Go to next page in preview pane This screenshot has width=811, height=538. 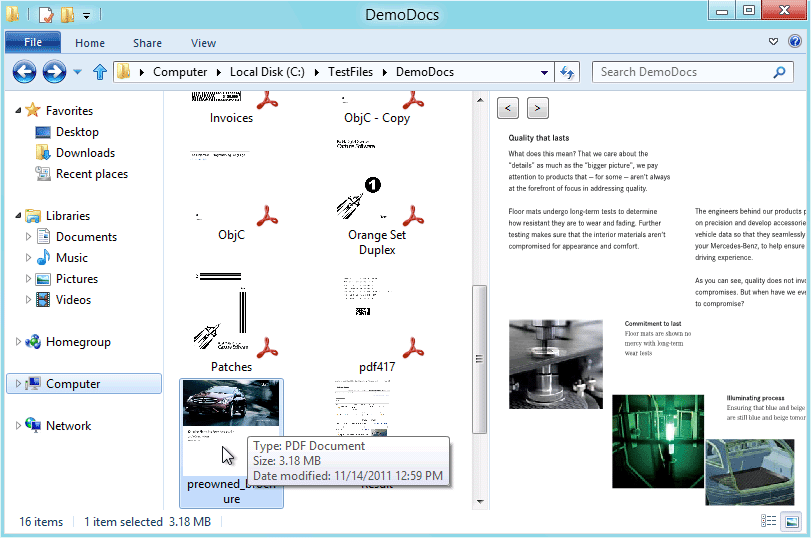coord(537,108)
